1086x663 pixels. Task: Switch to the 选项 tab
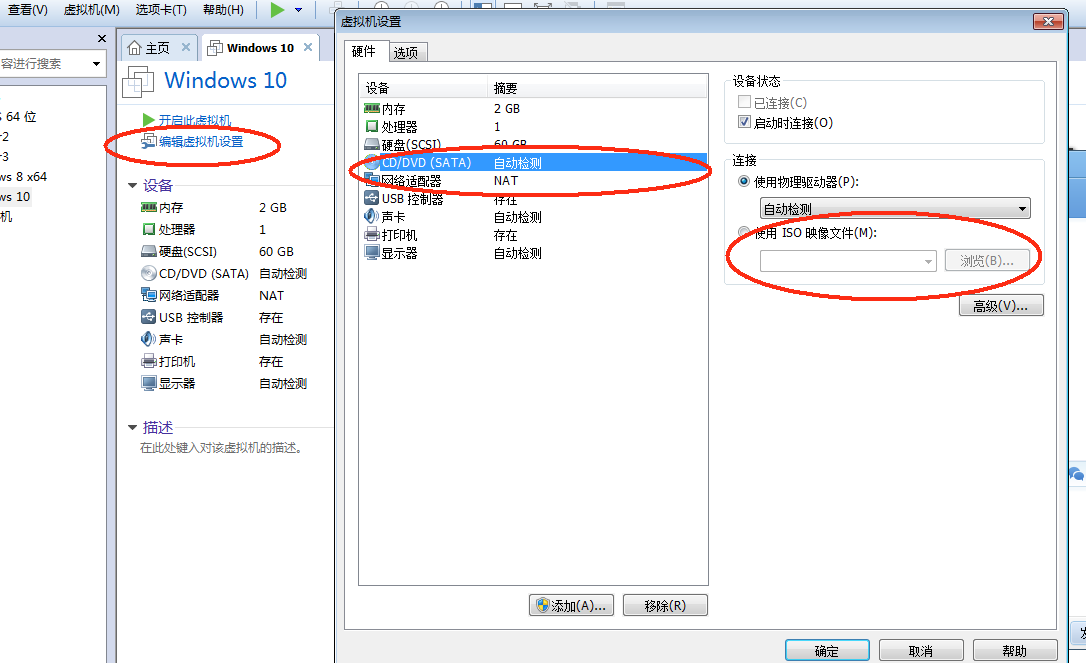tap(406, 52)
